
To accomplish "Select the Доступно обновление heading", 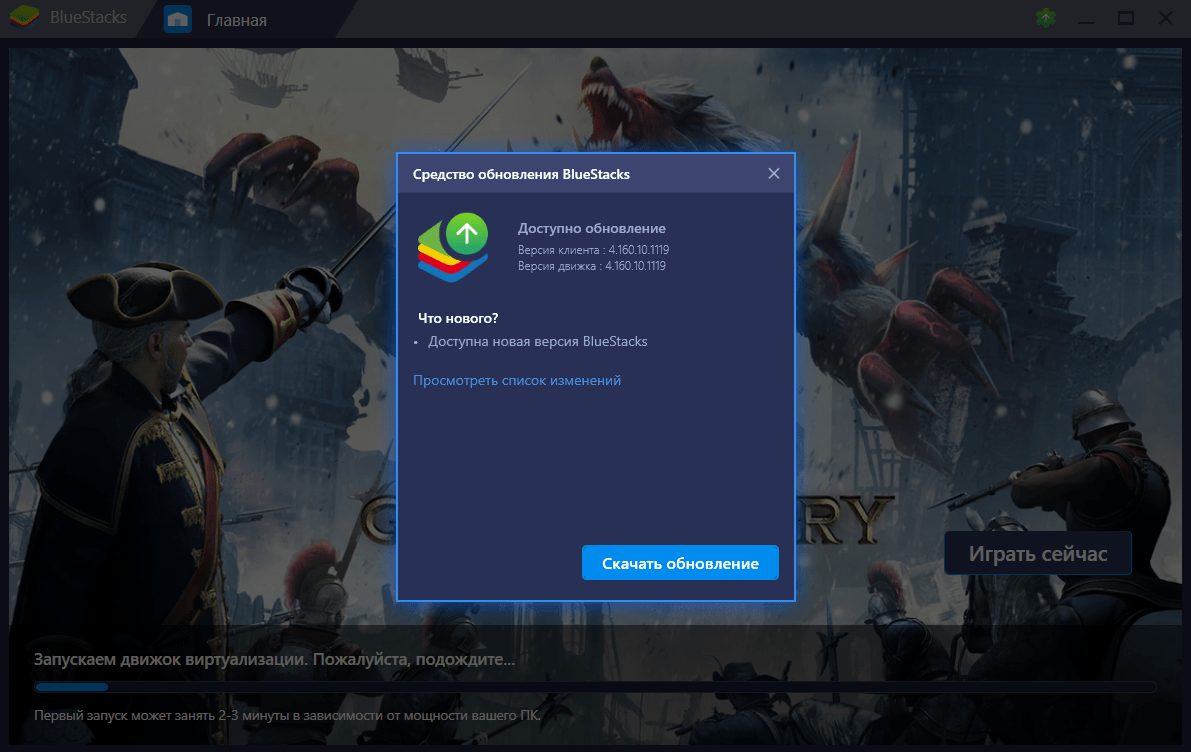I will coord(591,228).
